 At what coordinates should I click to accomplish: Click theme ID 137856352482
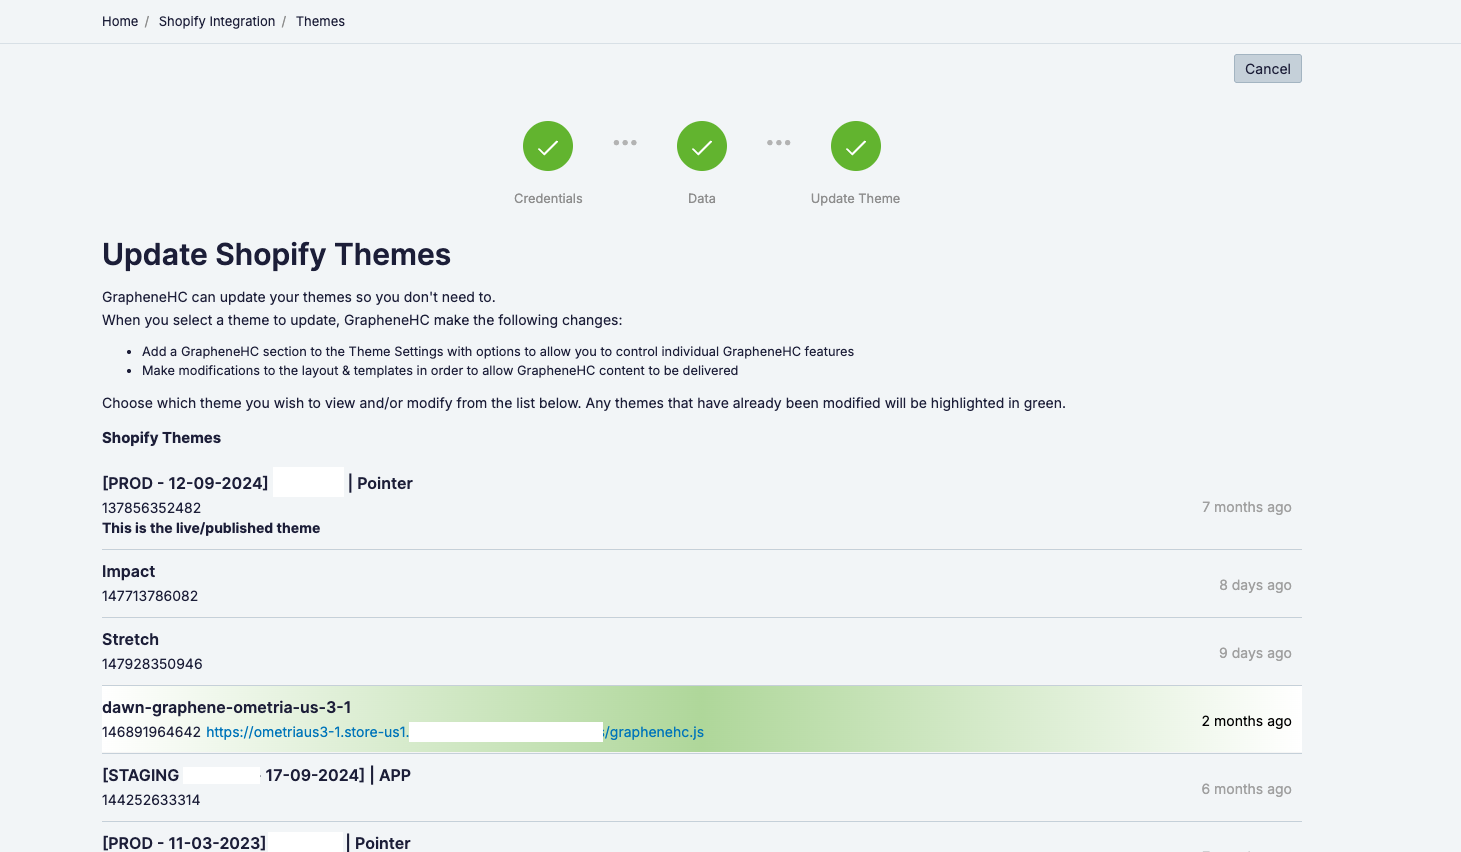point(151,508)
